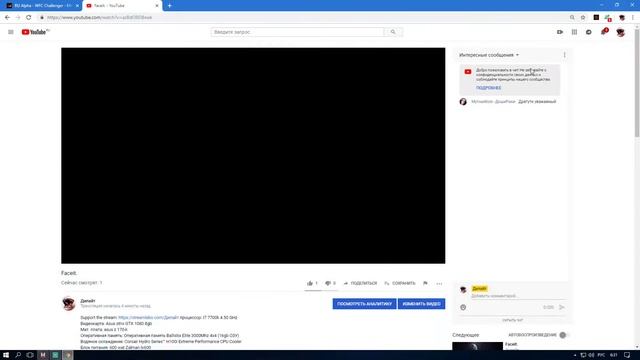Click the Save button under video
The height and width of the screenshot is (360, 640).
coord(400,283)
